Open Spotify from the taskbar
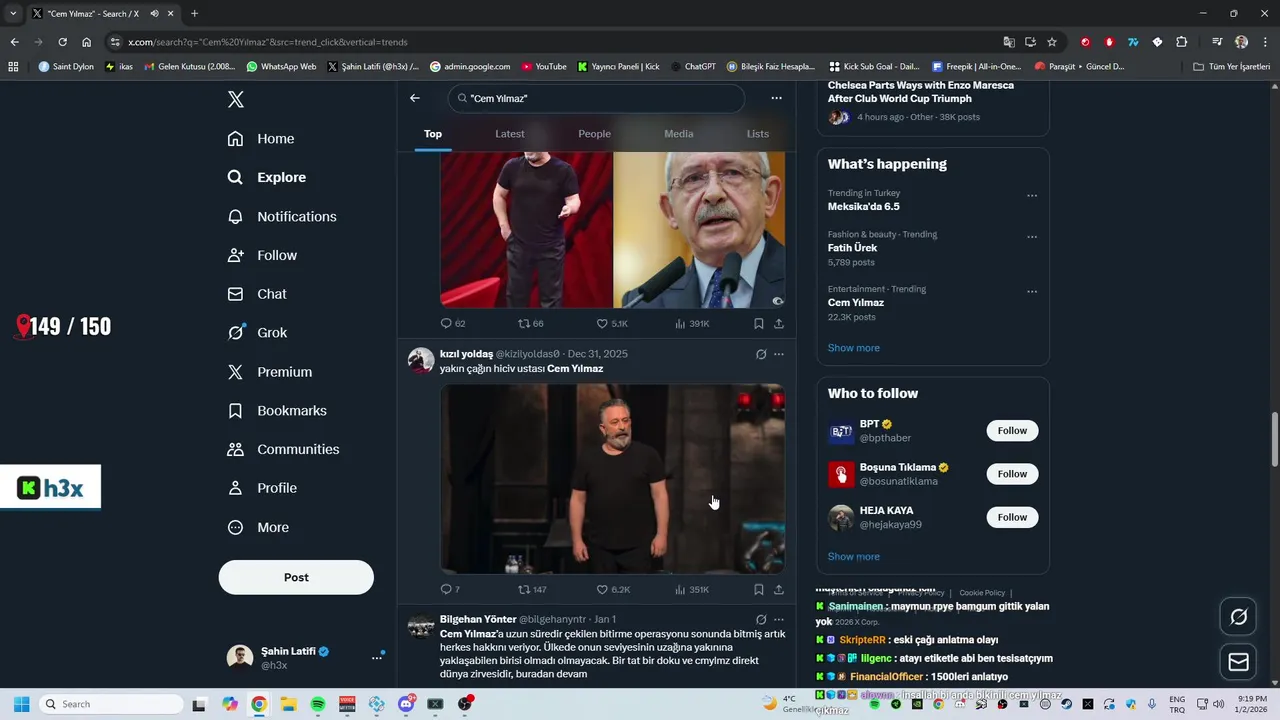Image resolution: width=1280 pixels, height=720 pixels. (318, 704)
